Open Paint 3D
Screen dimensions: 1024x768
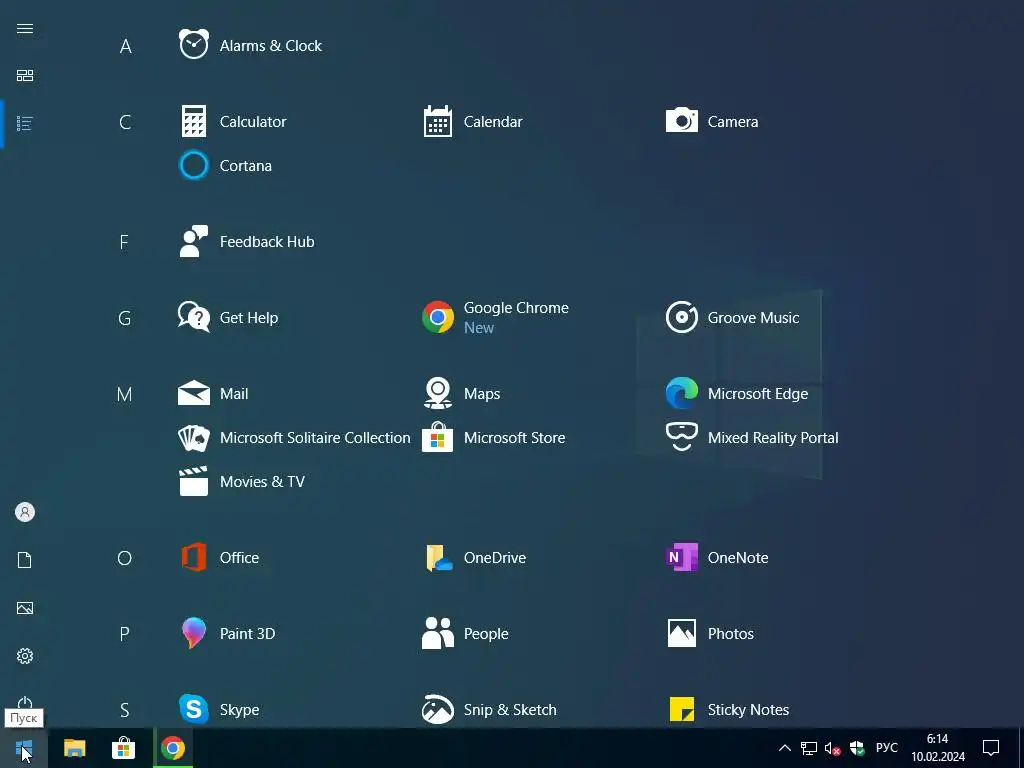(227, 633)
